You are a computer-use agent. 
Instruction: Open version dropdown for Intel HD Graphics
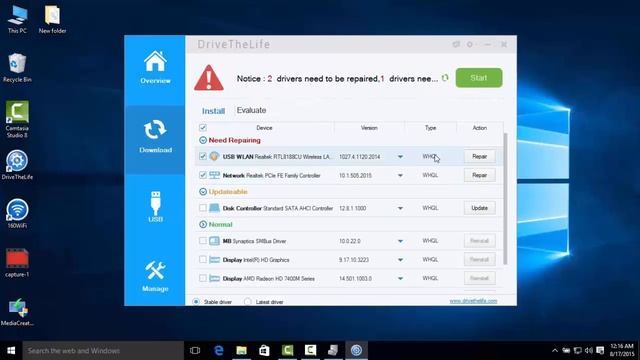pos(400,260)
